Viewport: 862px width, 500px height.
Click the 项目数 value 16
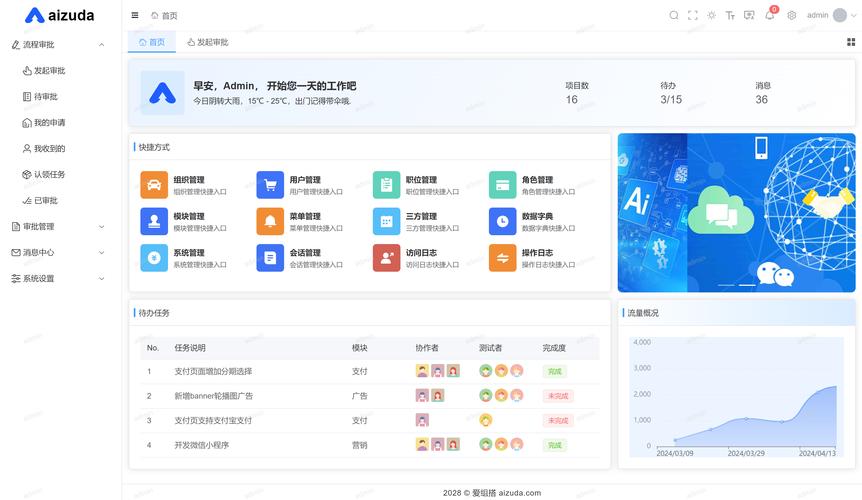coord(572,99)
